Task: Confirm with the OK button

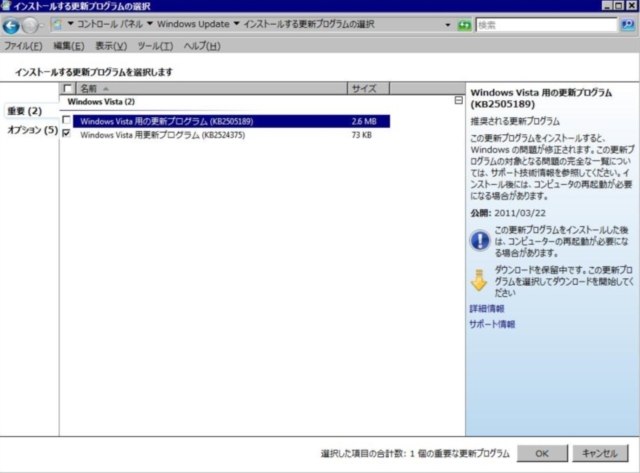Action: point(542,453)
